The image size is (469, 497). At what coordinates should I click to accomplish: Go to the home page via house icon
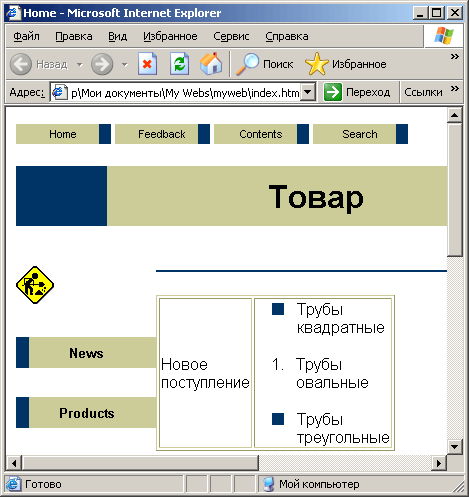tap(211, 63)
